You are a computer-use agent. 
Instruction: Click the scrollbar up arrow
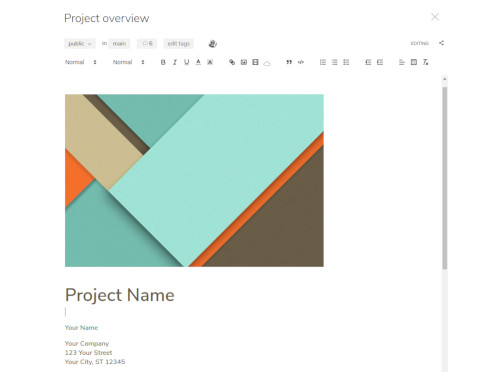(445, 79)
